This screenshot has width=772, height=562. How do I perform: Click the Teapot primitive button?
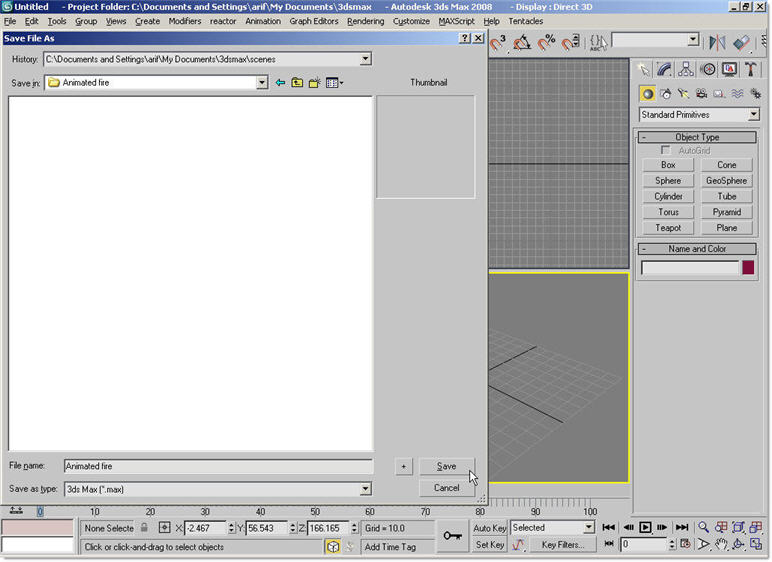click(x=668, y=228)
